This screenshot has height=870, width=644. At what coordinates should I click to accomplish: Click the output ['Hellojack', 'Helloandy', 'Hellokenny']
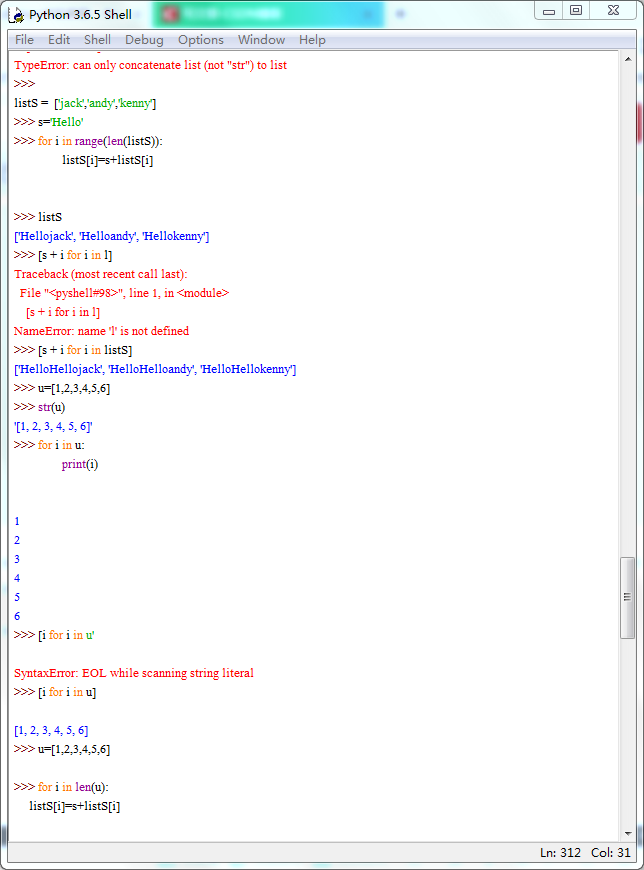[111, 236]
